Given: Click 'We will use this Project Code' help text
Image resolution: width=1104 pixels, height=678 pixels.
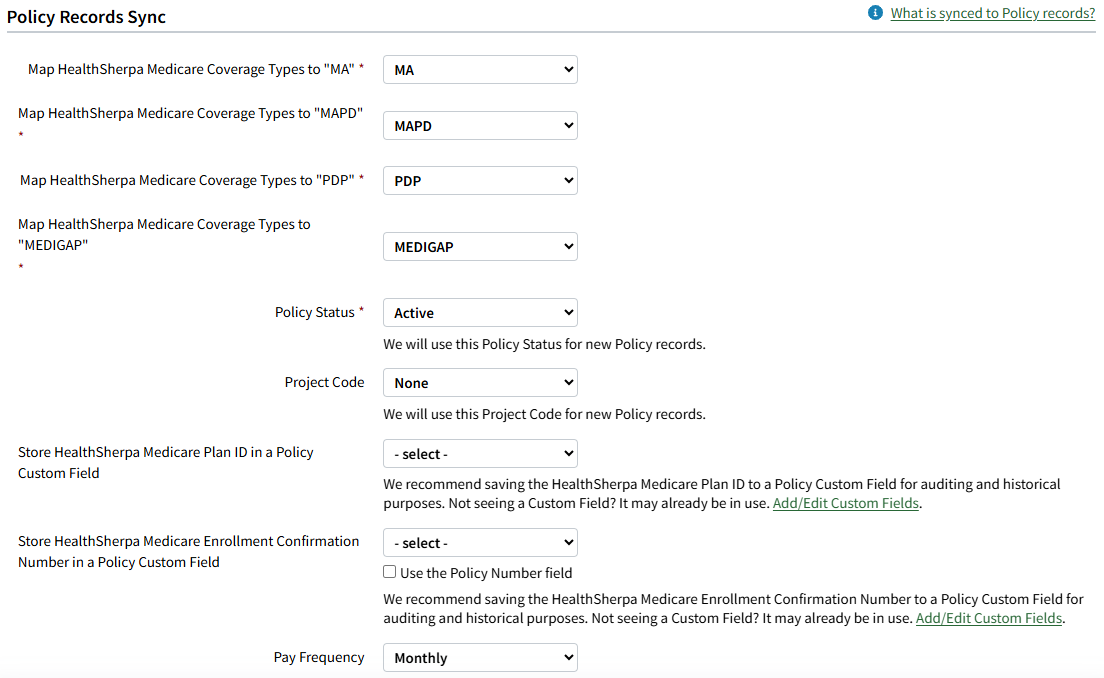Looking at the screenshot, I should [x=544, y=414].
